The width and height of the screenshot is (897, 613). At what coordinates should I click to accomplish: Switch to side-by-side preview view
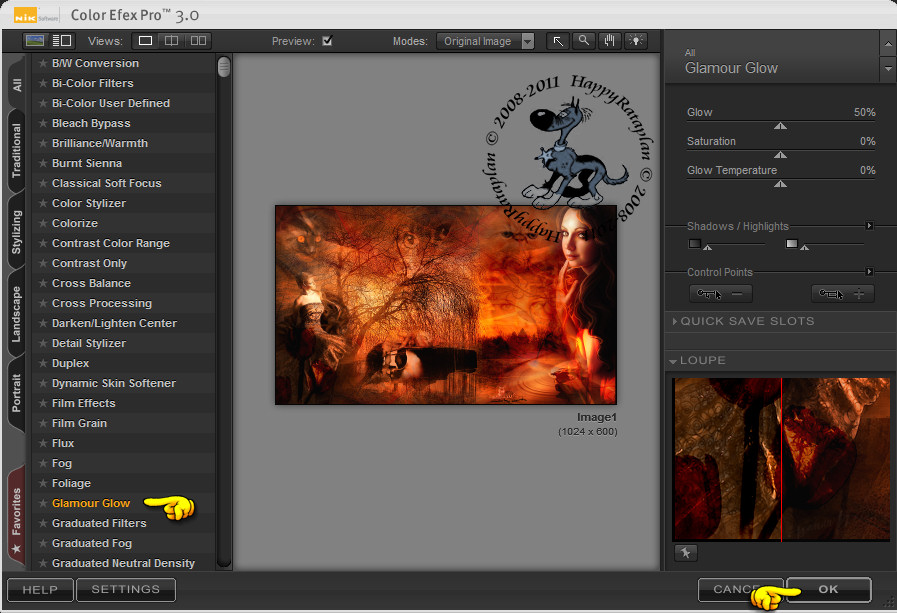(x=198, y=41)
